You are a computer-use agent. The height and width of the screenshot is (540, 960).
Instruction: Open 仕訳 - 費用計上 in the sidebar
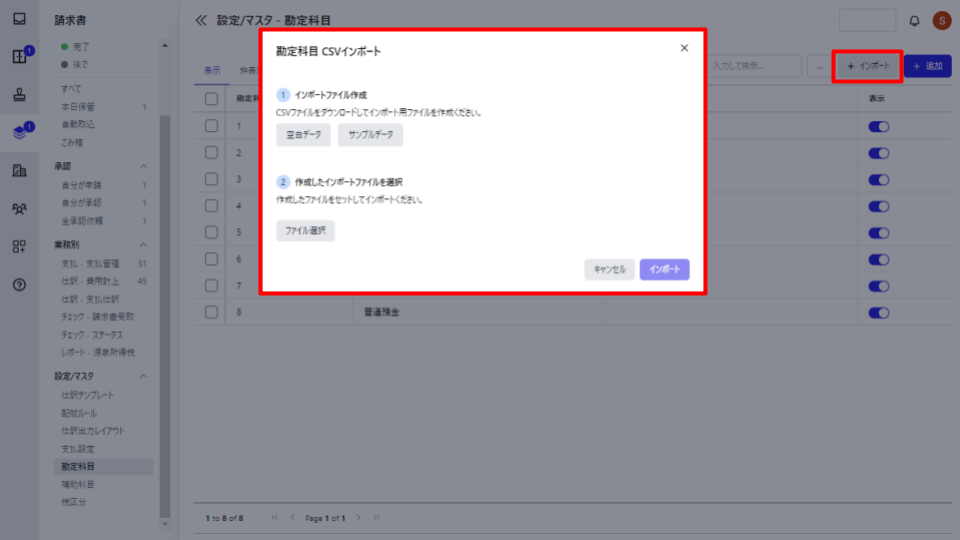tap(90, 282)
